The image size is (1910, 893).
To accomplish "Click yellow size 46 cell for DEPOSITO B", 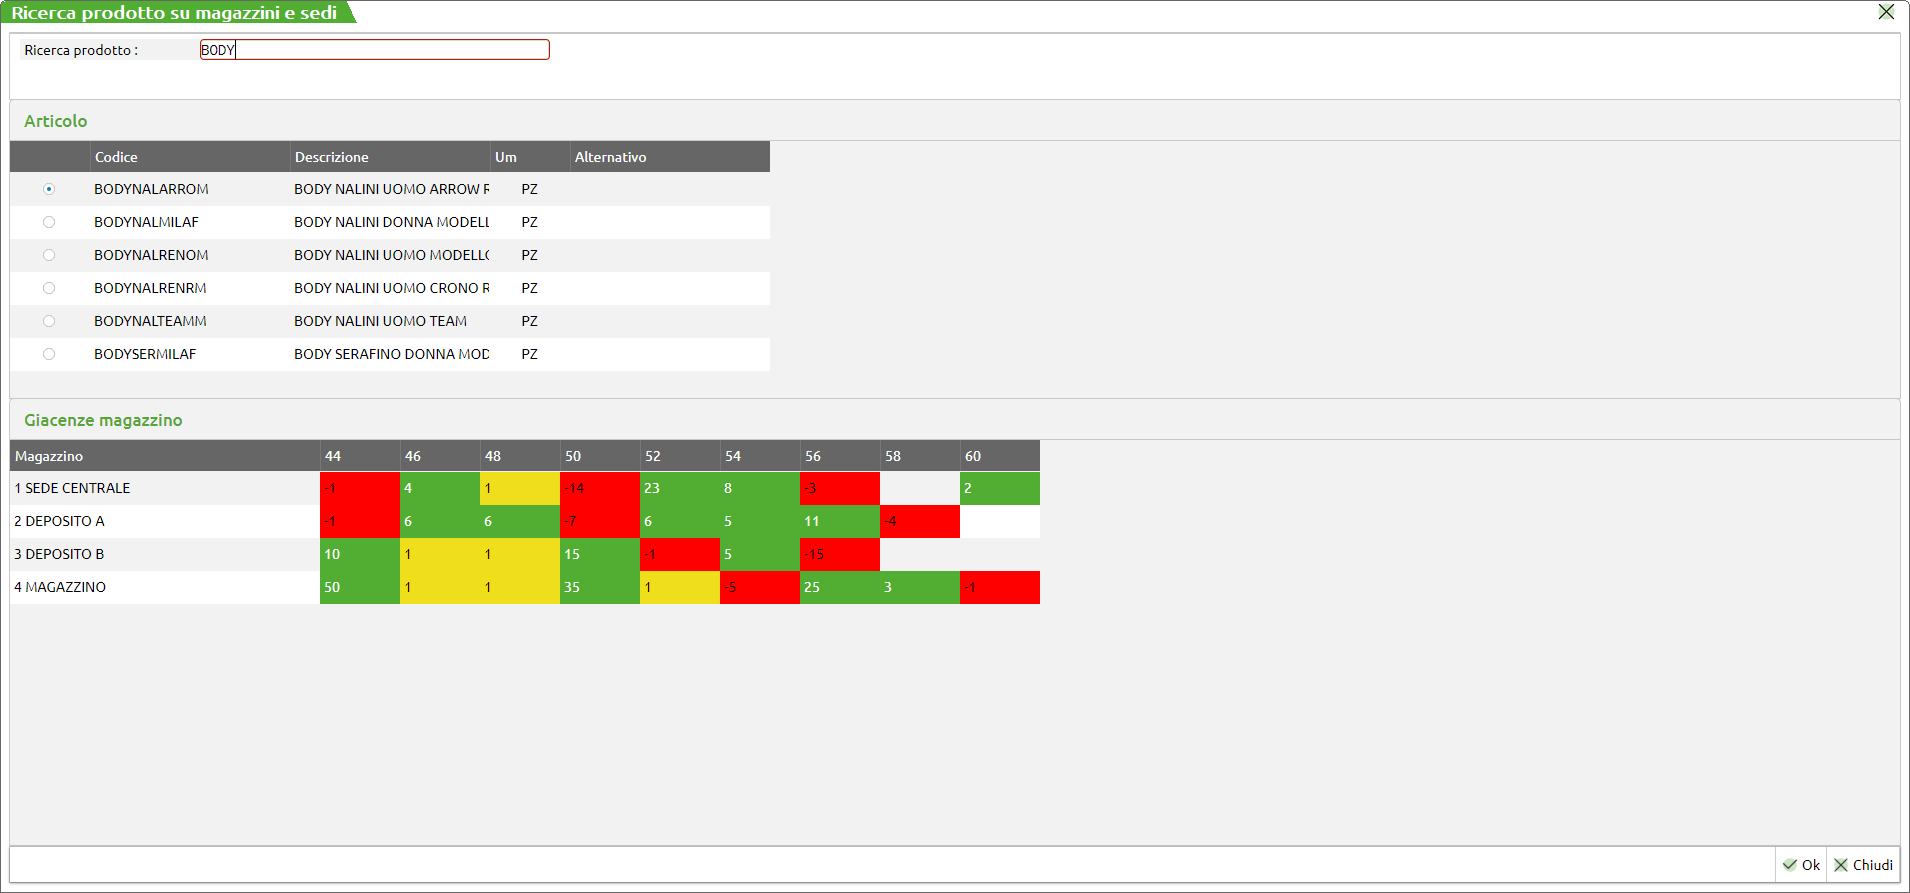I will pyautogui.click(x=439, y=554).
